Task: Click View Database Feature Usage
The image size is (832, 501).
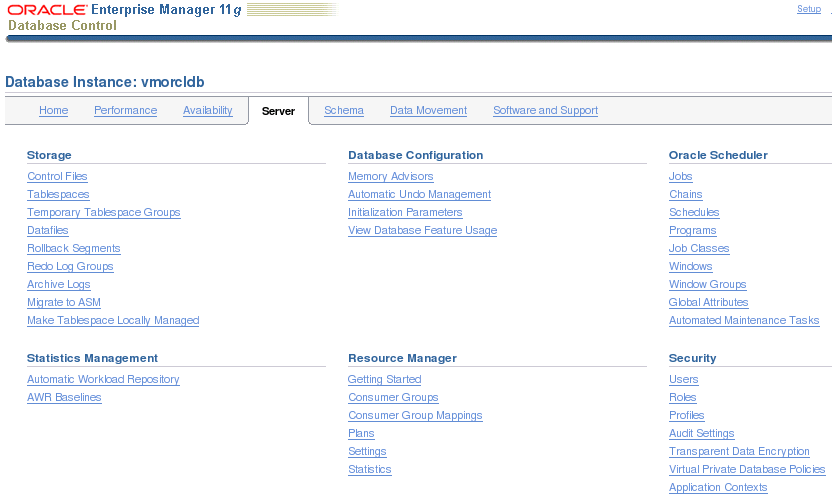Action: (422, 230)
